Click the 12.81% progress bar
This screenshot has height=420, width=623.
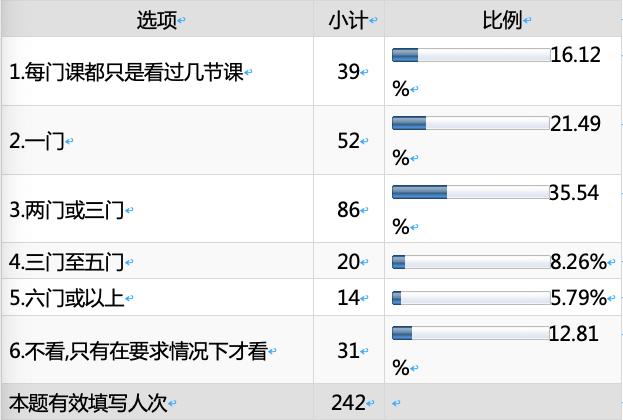(471, 332)
